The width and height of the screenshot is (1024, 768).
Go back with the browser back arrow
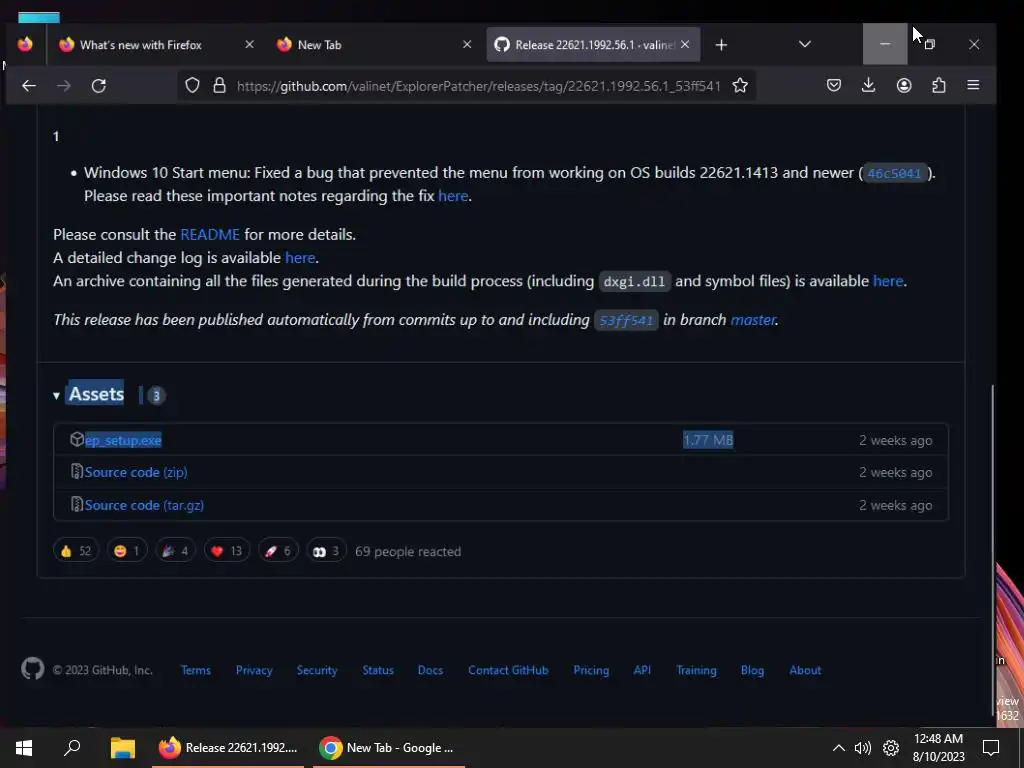pyautogui.click(x=28, y=86)
